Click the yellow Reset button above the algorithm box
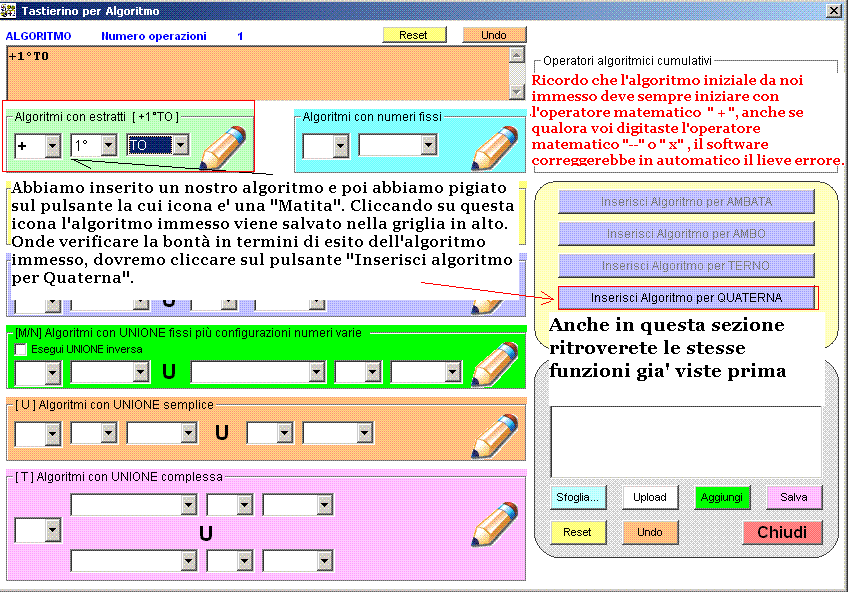848x592 pixels. point(414,35)
